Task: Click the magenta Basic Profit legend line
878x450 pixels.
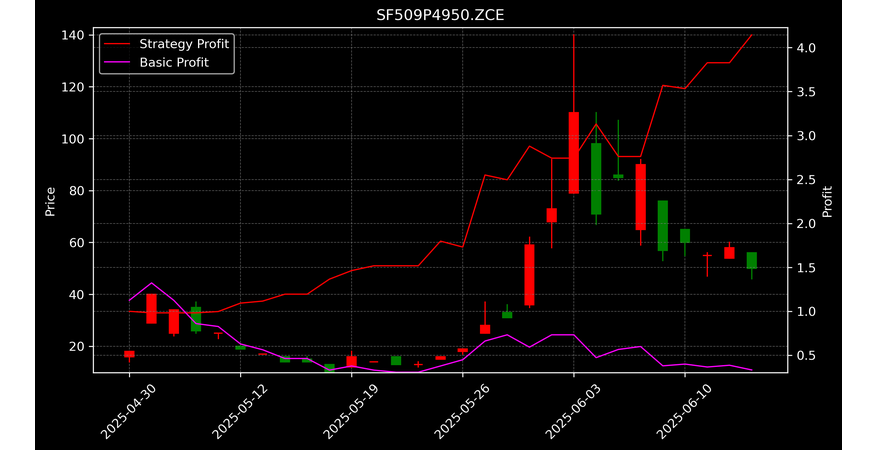Action: tap(117, 63)
